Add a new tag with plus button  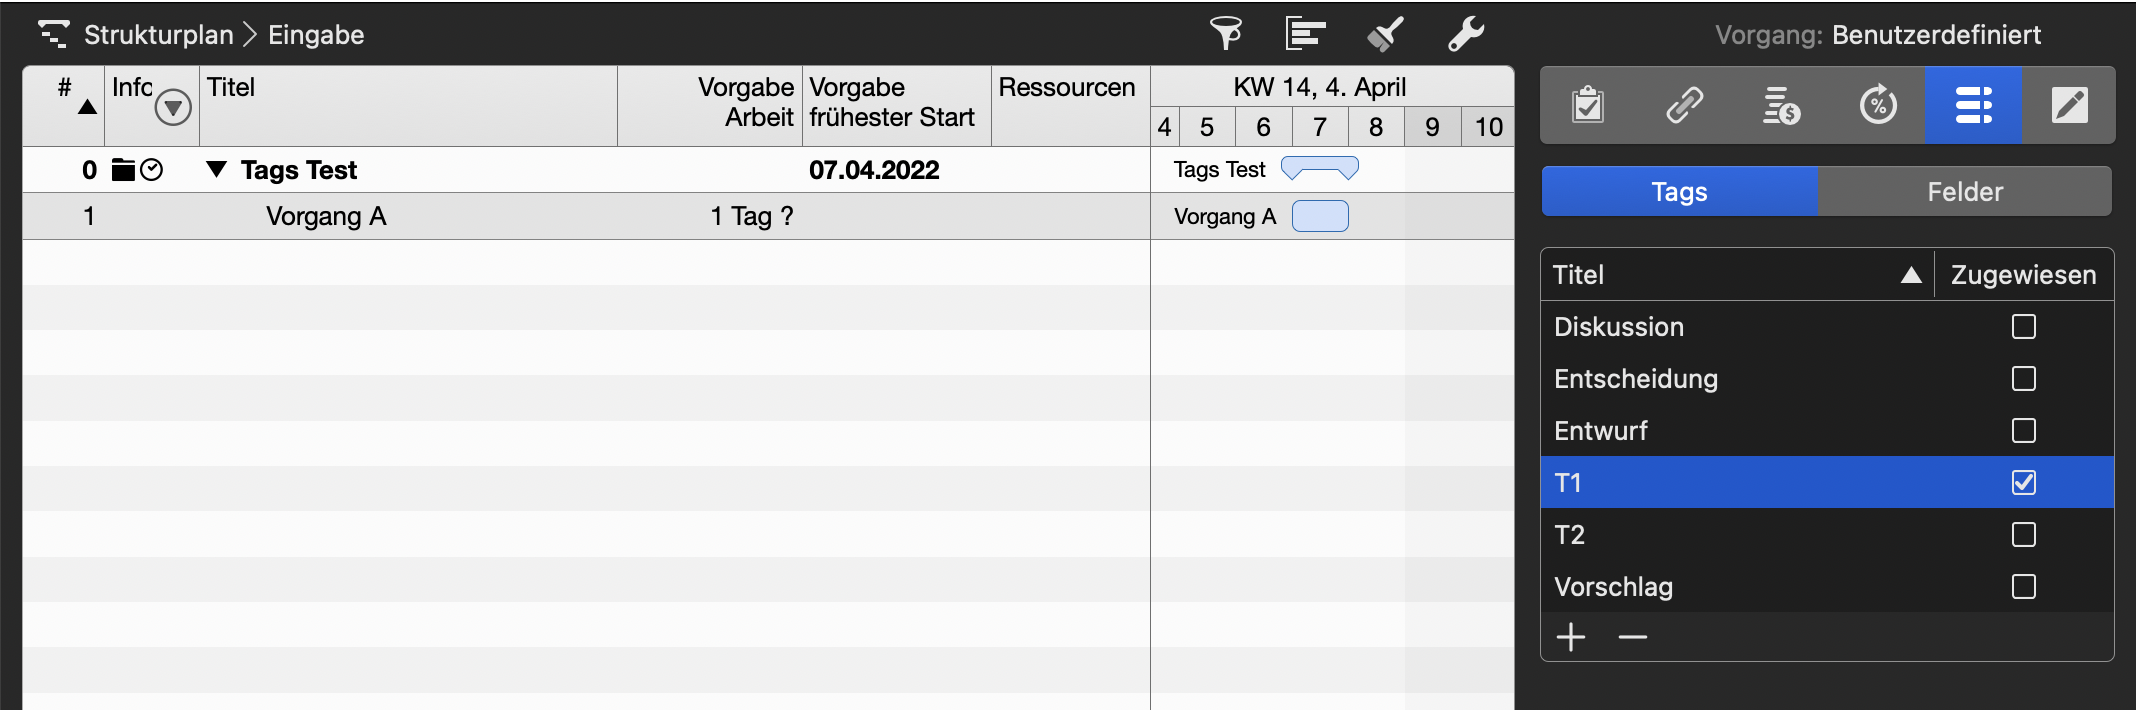coord(1571,637)
